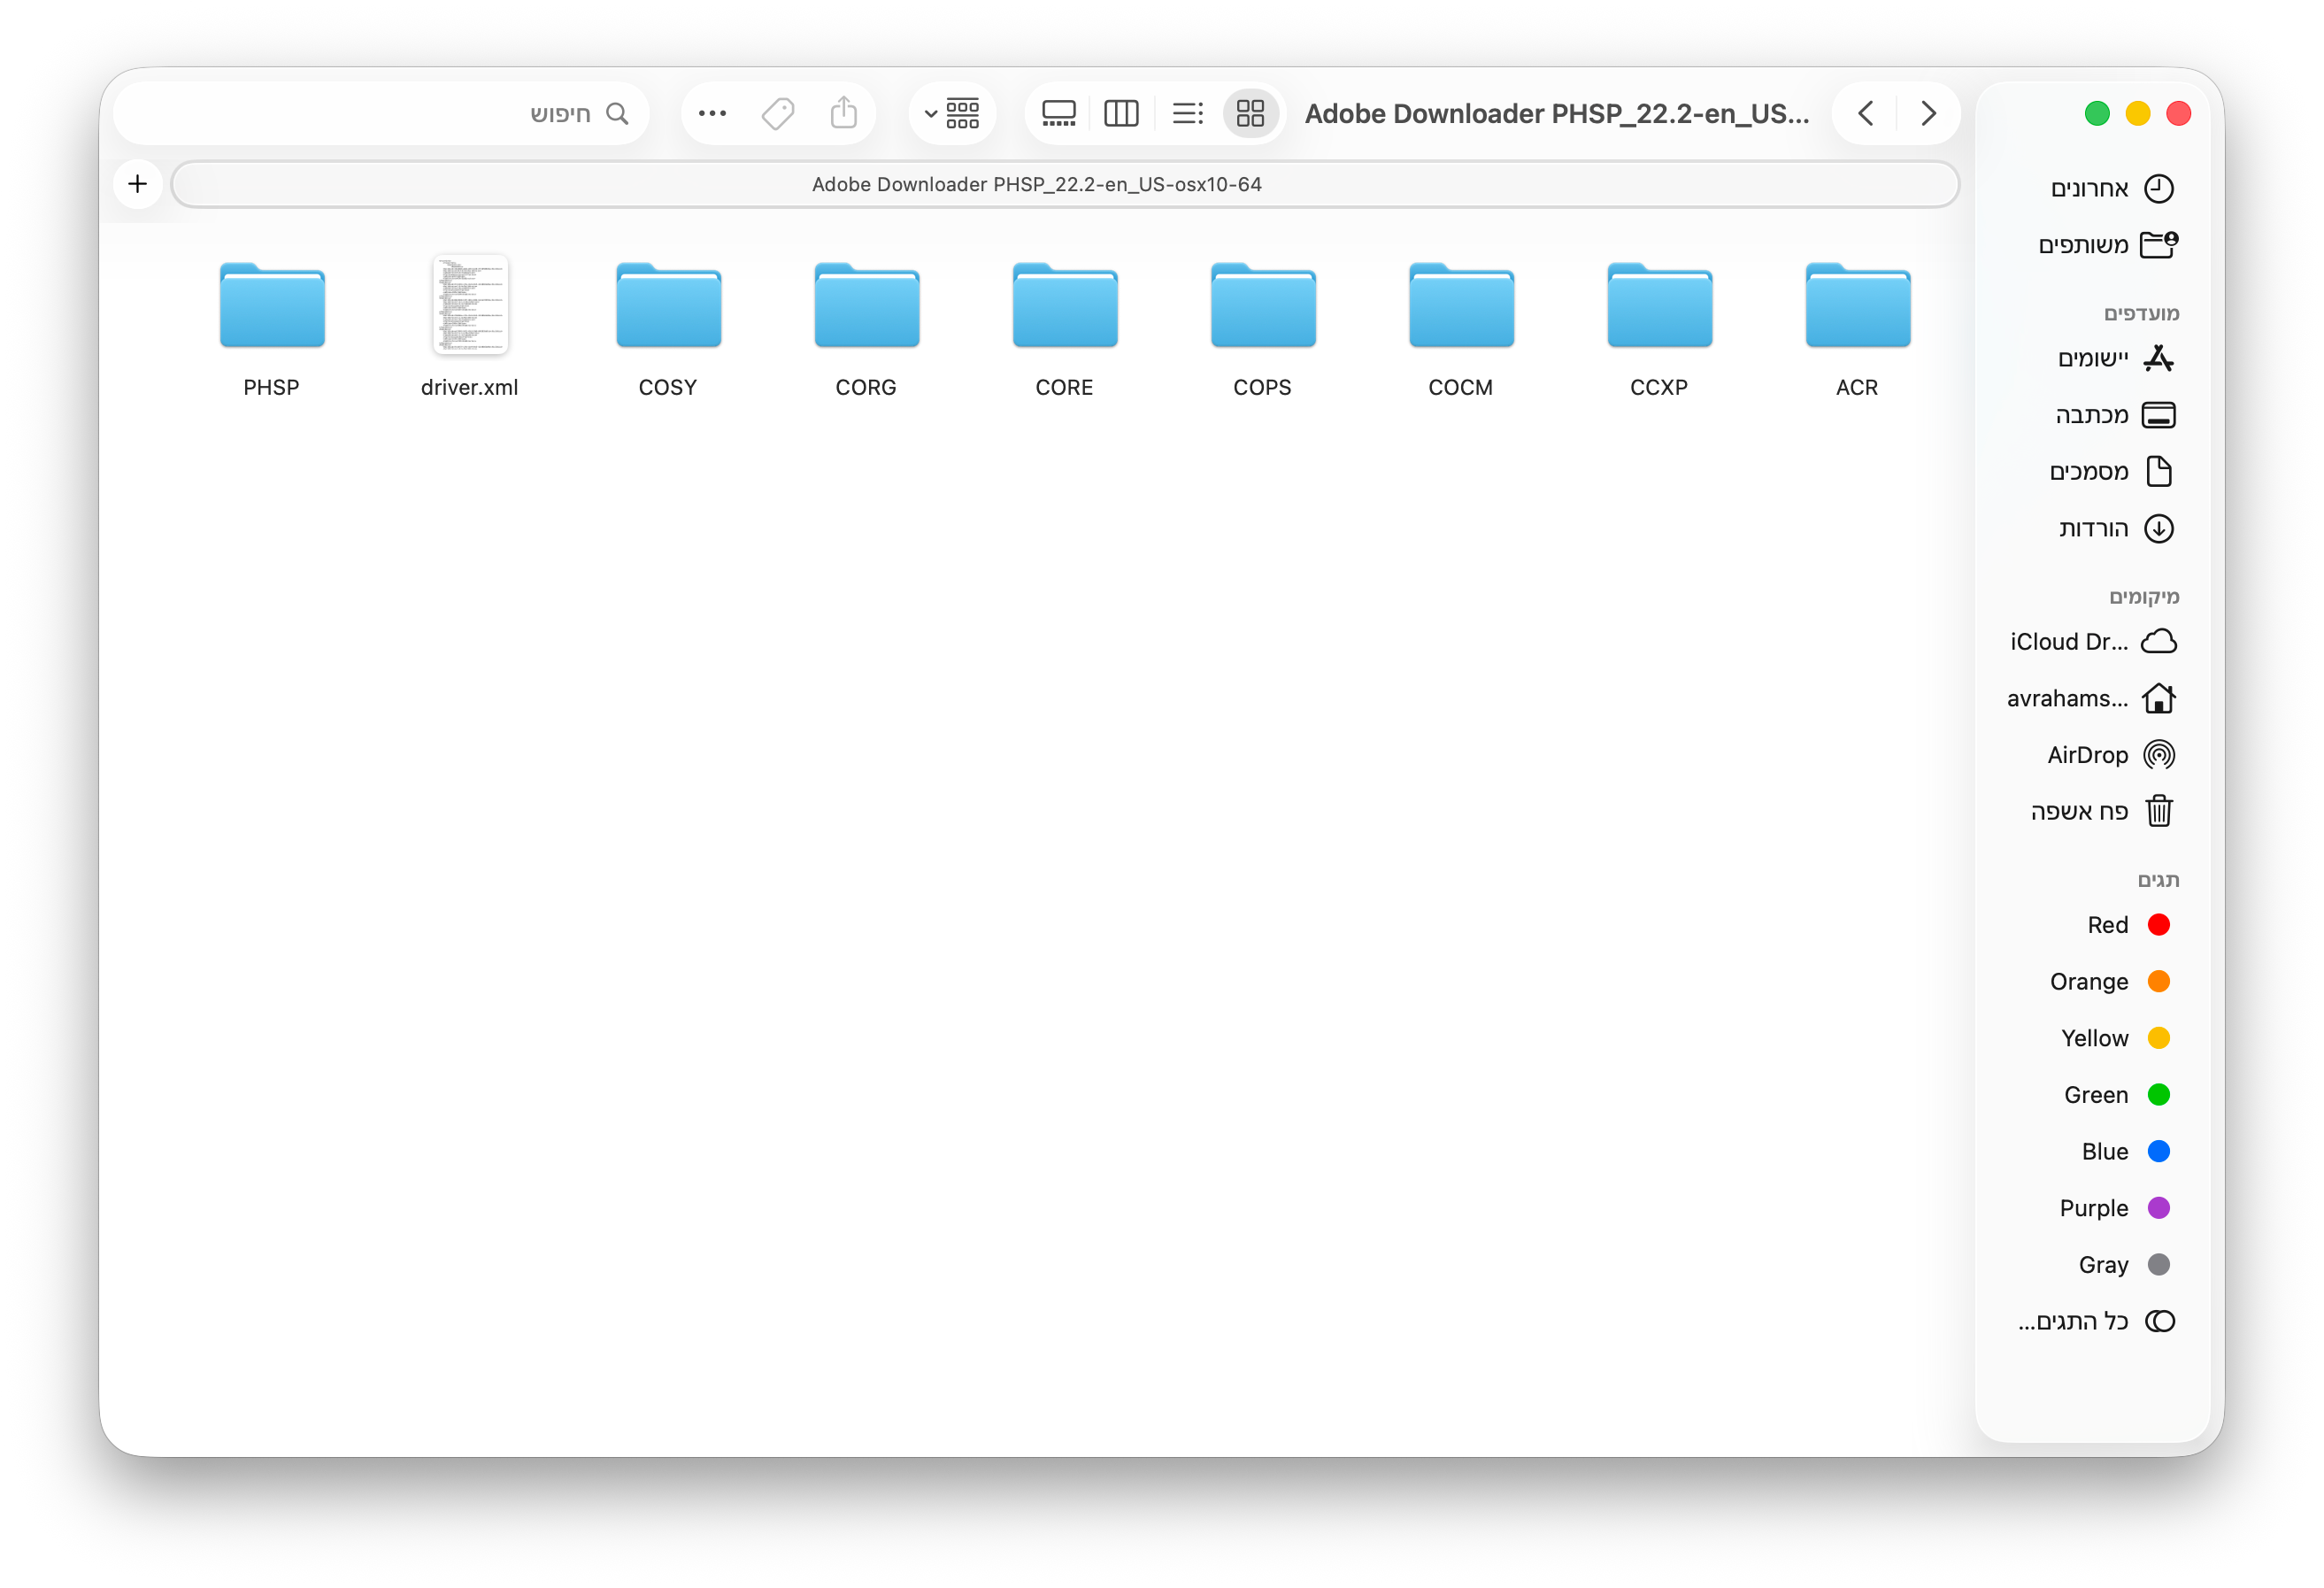Screen dimensions: 2324x1588
Task: Click the Share icon in toolbar
Action: pos(844,114)
